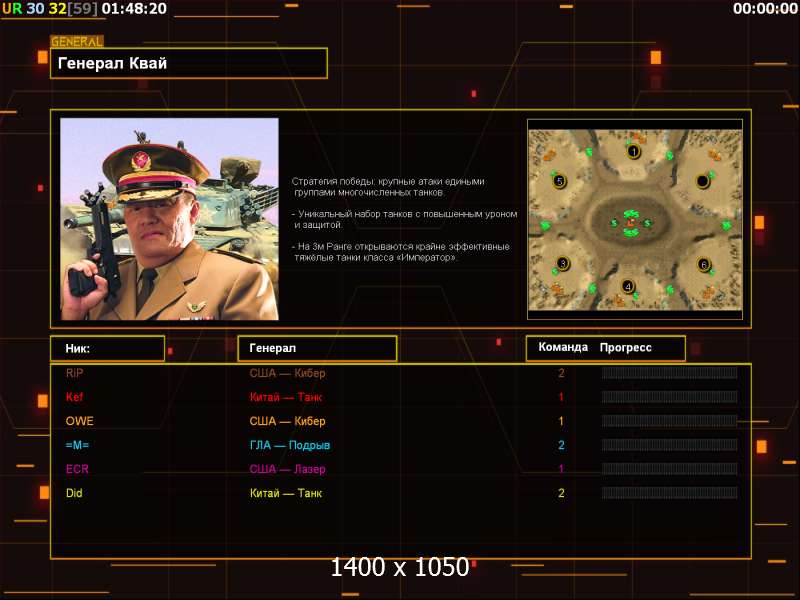Click the OWE player progress bar
This screenshot has width=800, height=600.
tap(669, 421)
